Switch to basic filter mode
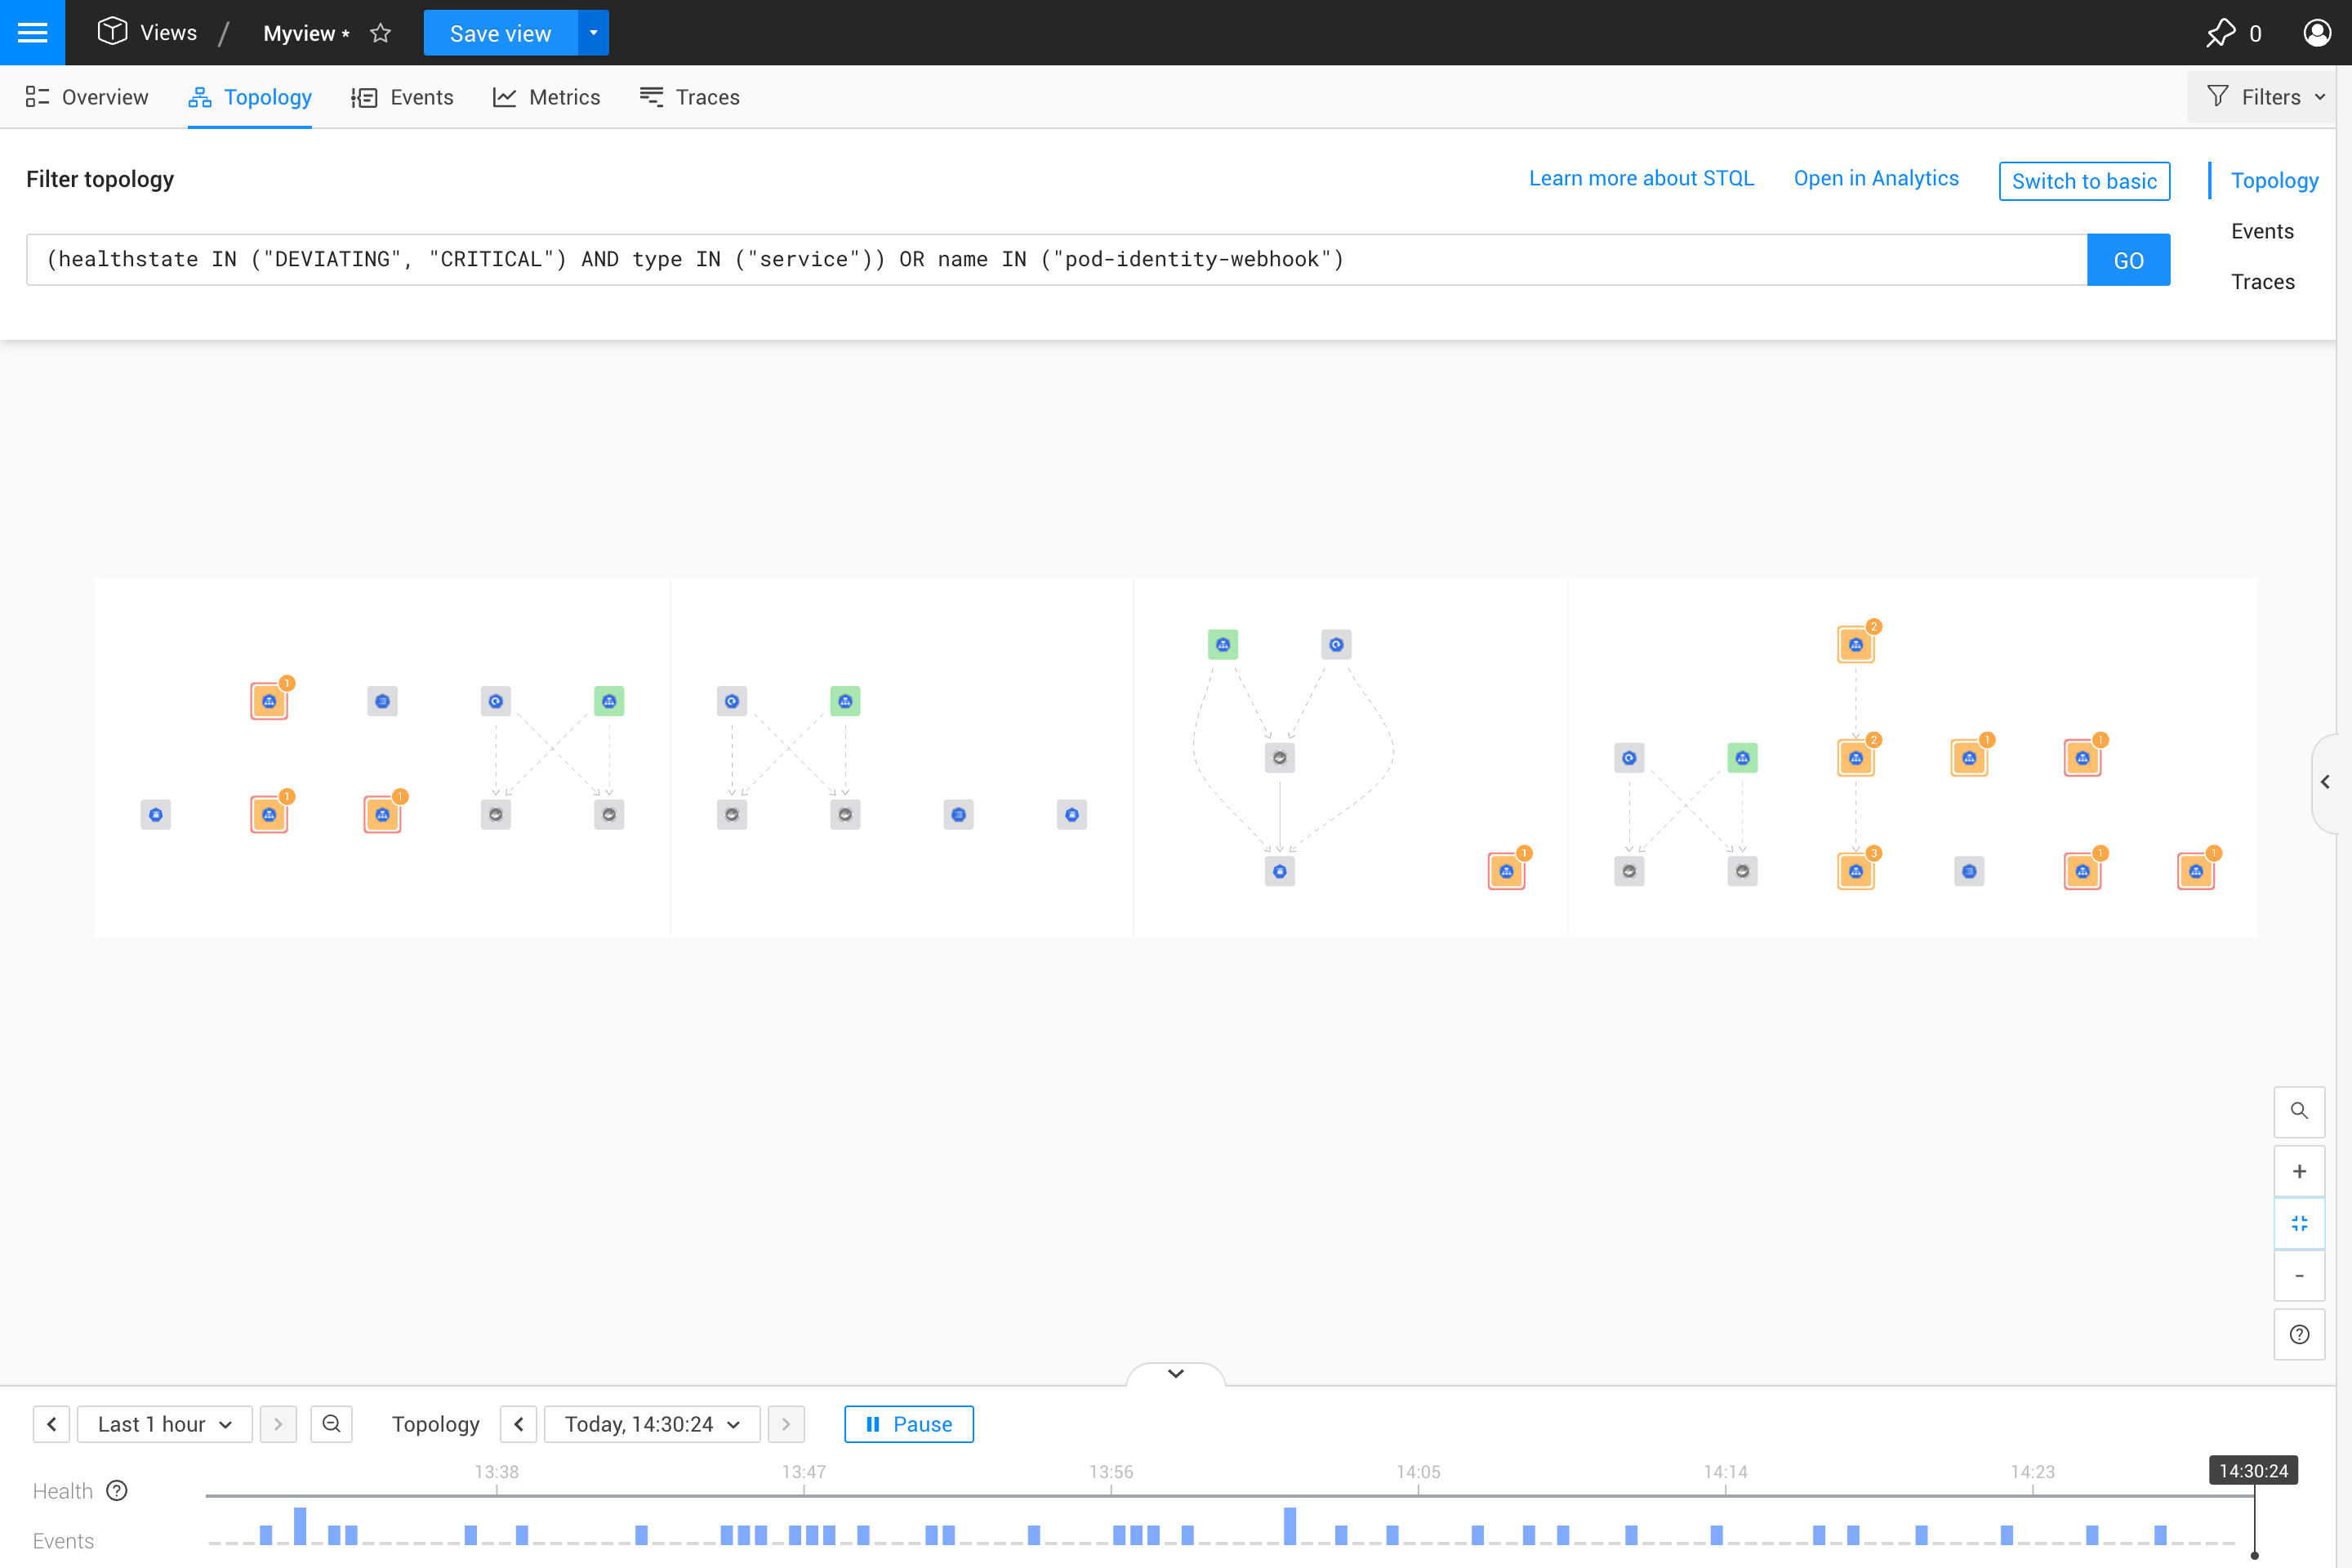The height and width of the screenshot is (1568, 2352). pyautogui.click(x=2083, y=181)
